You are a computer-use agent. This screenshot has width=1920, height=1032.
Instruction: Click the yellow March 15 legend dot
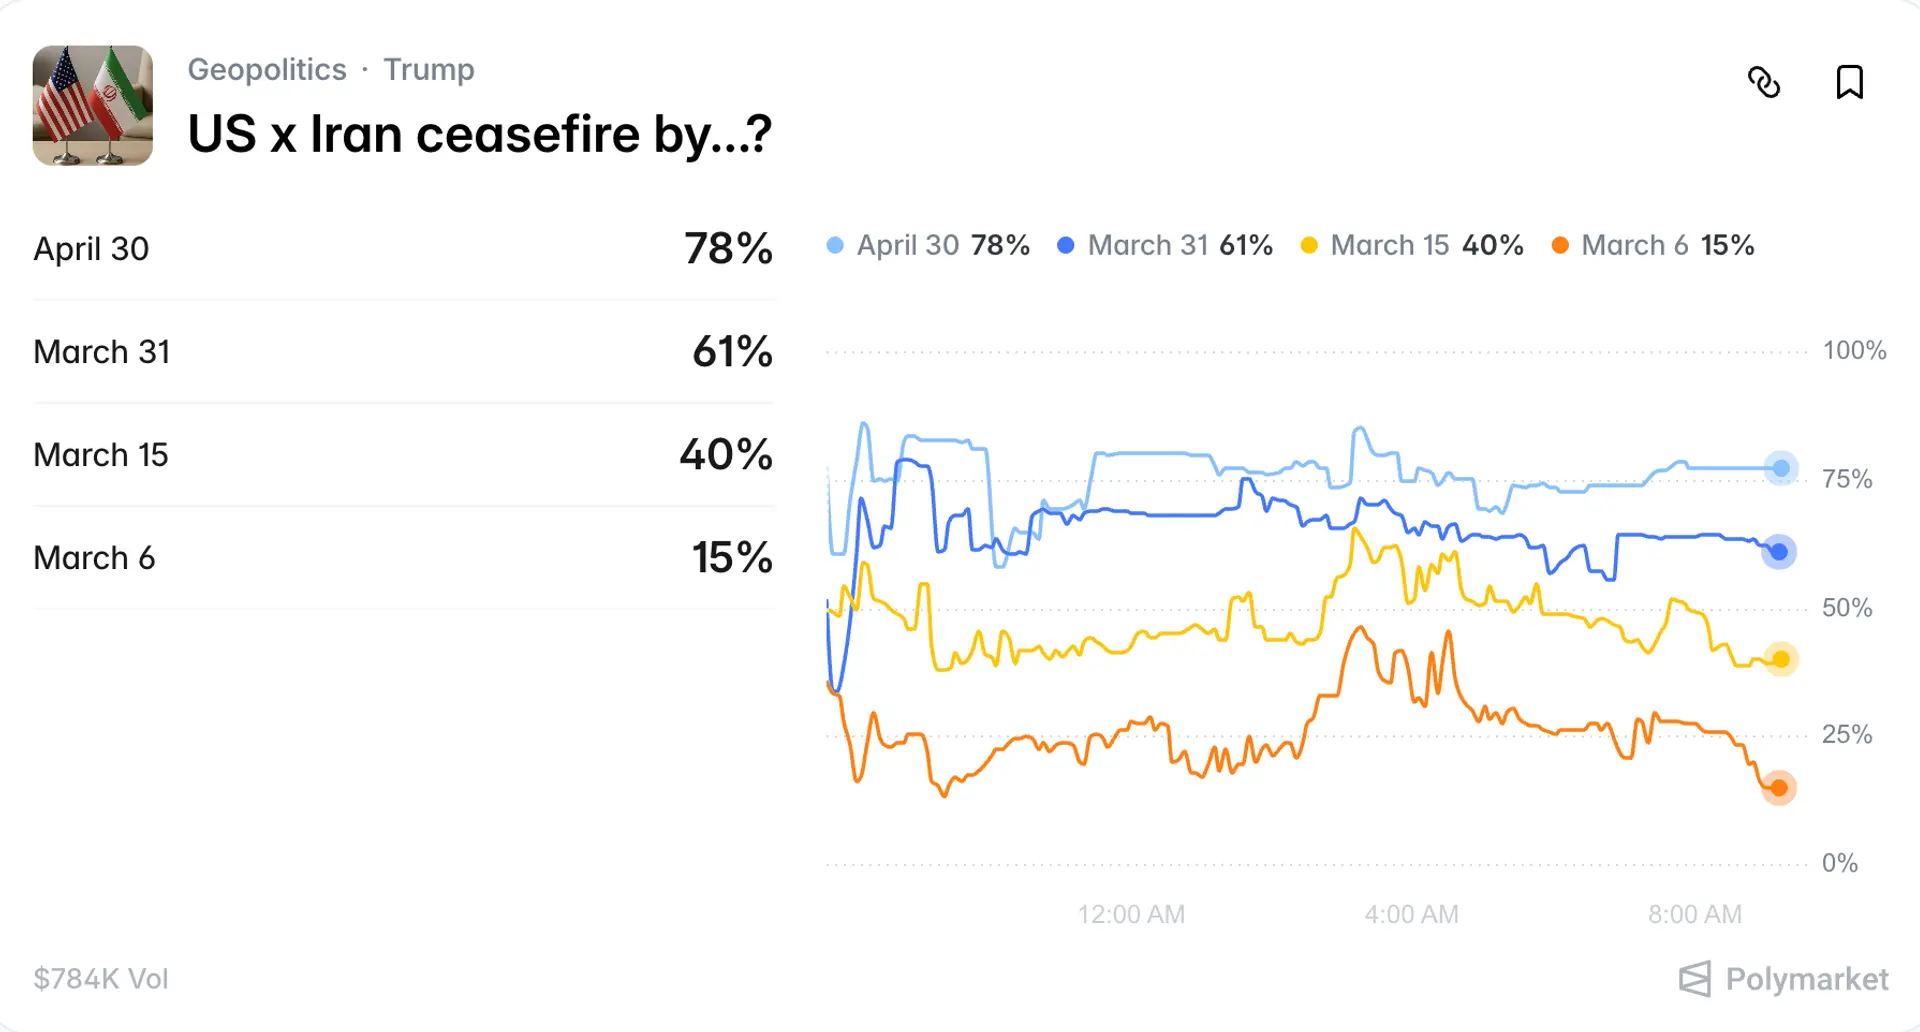pos(1308,245)
